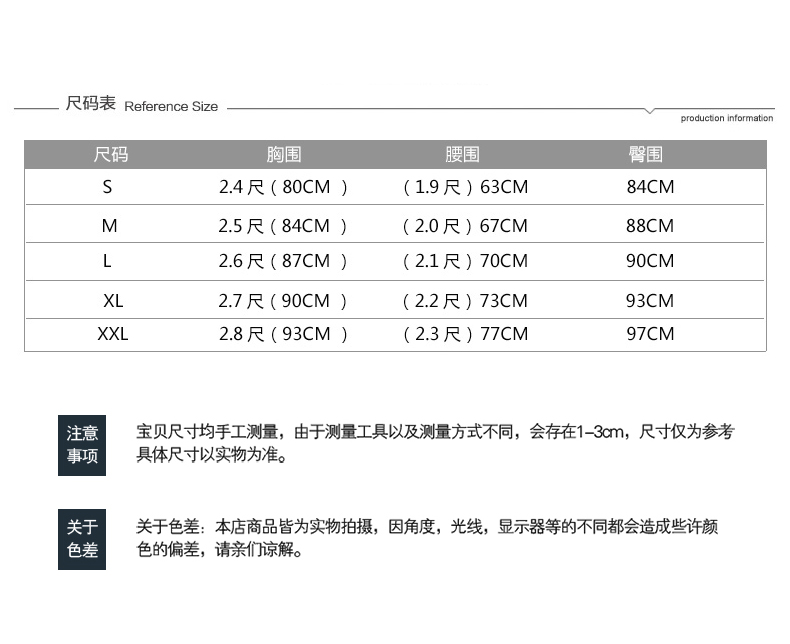Pick hip value 93CM in hip column
This screenshot has height=644, width=790.
click(650, 301)
